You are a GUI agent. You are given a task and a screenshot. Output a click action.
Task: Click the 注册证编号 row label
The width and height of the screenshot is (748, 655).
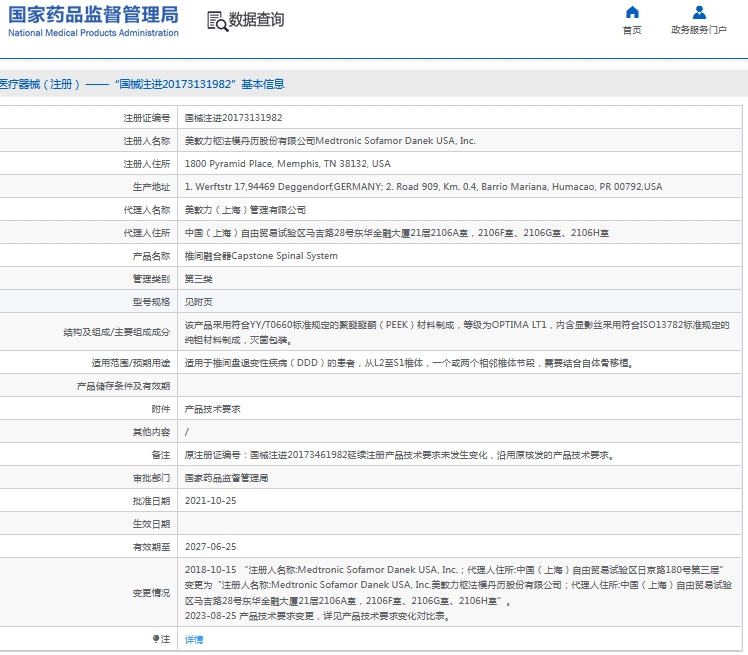(146, 118)
